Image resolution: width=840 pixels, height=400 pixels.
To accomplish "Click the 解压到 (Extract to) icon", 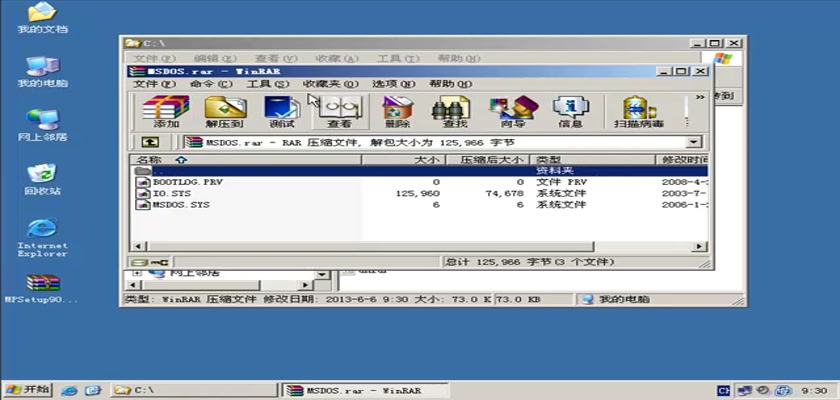I will click(x=225, y=112).
